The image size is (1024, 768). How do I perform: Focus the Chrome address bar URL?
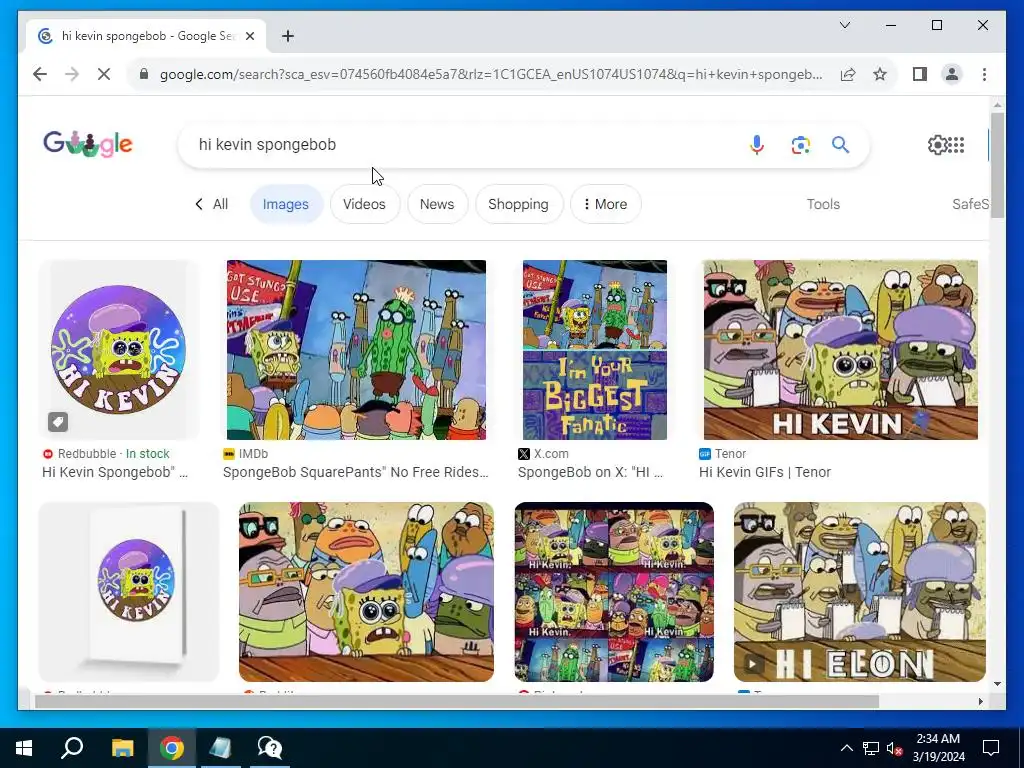[x=491, y=74]
